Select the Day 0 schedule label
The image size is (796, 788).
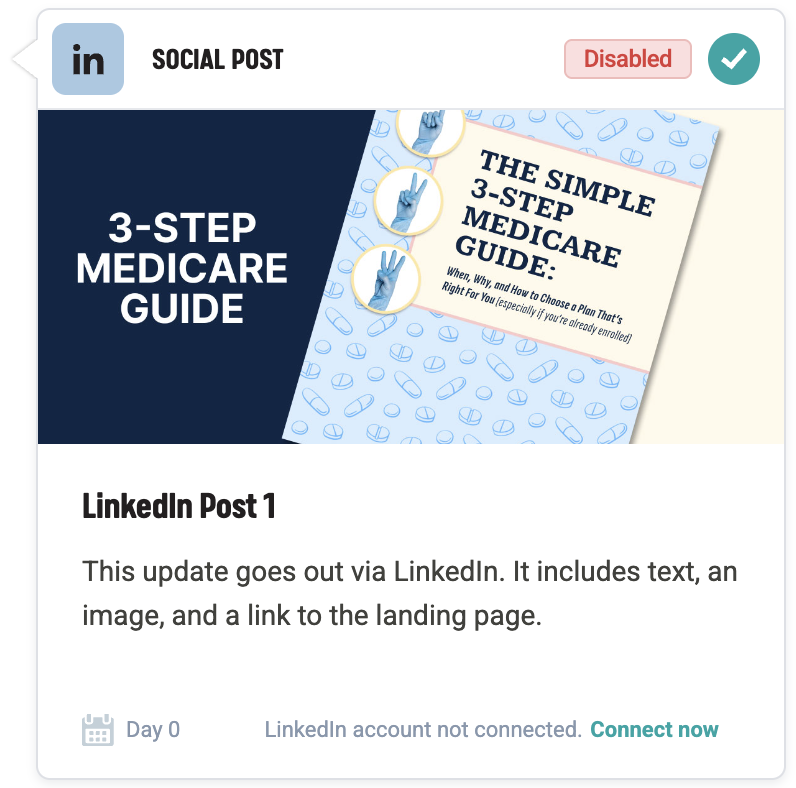pyautogui.click(x=153, y=729)
